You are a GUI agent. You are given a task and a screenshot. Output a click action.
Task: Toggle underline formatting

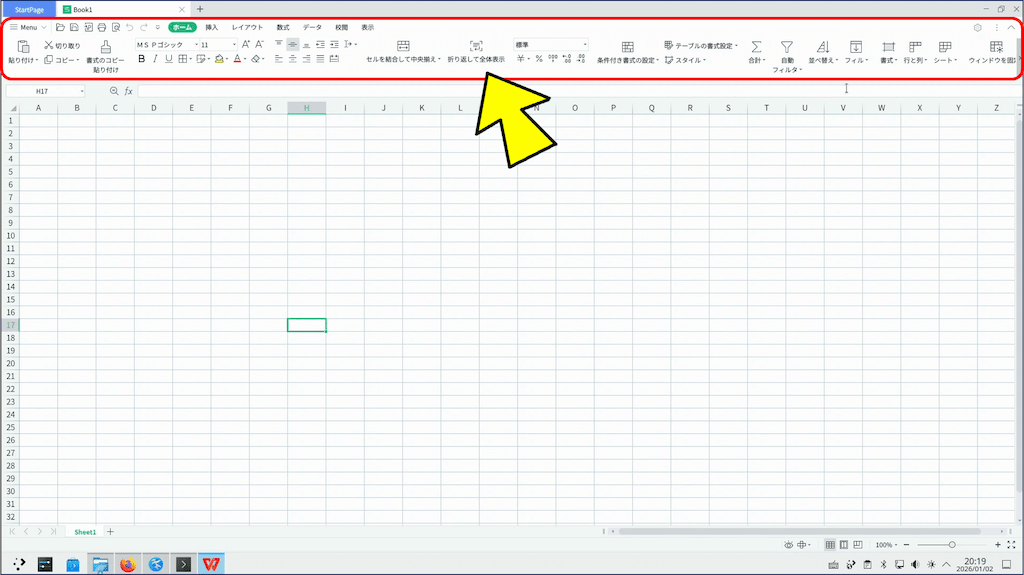168,59
